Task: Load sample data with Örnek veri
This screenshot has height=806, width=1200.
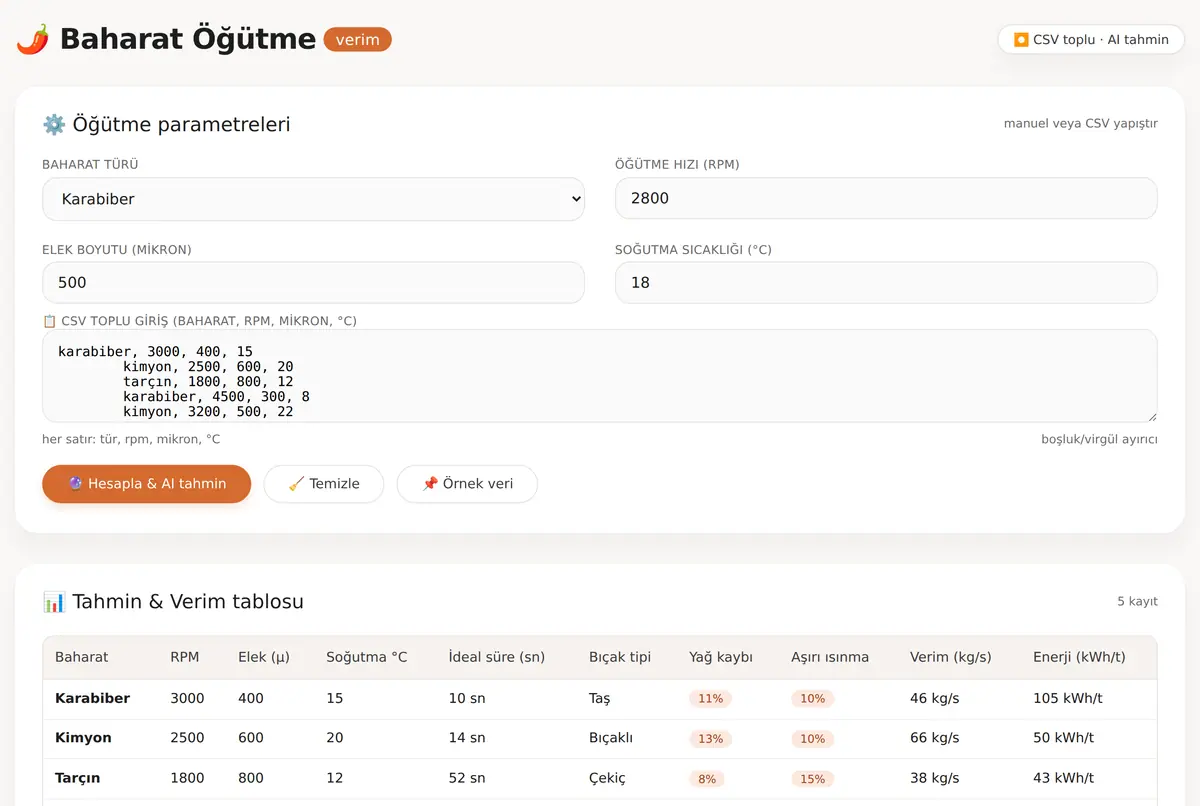Action: (x=467, y=484)
